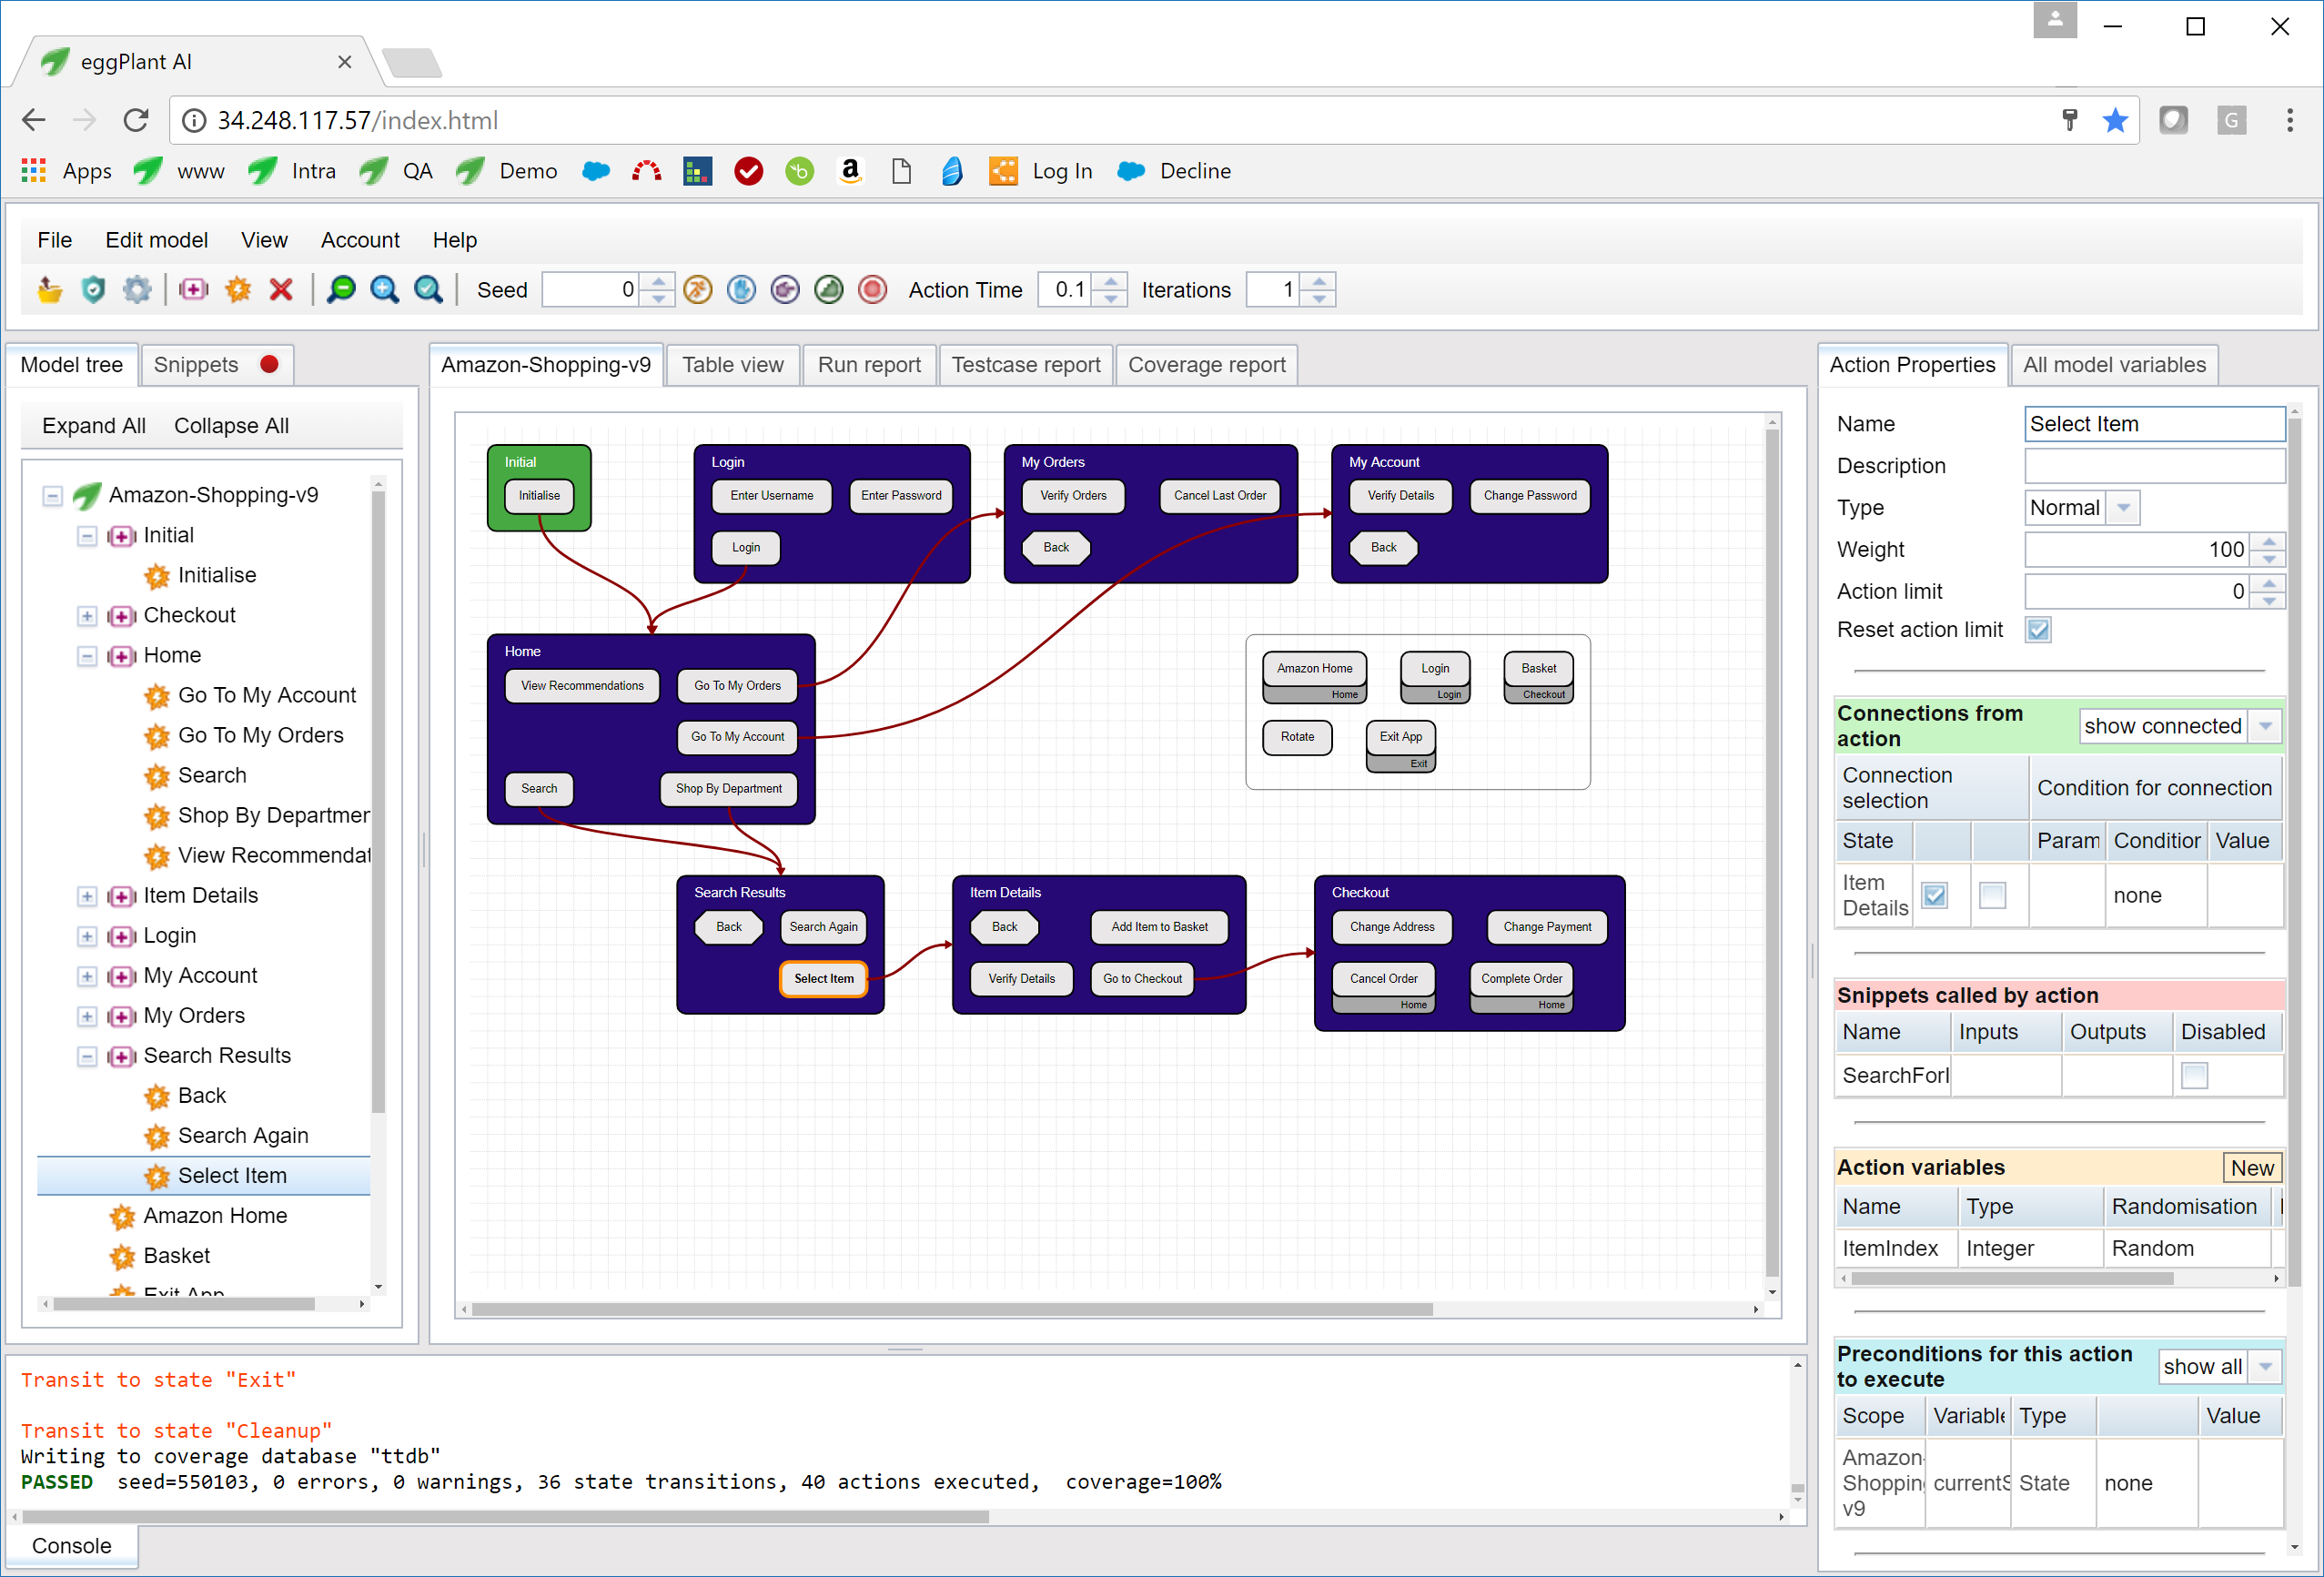Click the red recording dot on Snippets tab
The width and height of the screenshot is (2324, 1577).
tap(269, 364)
